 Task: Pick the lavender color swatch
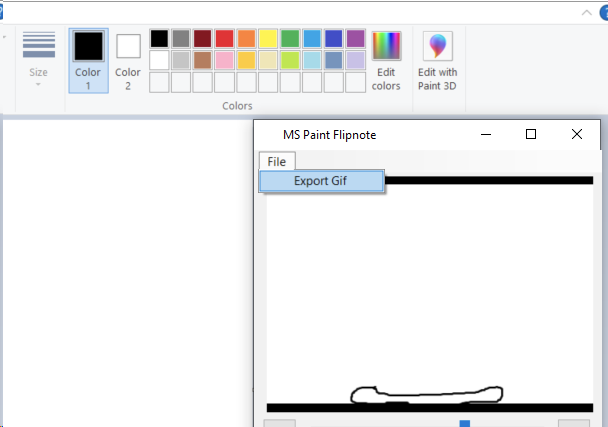tap(356, 60)
